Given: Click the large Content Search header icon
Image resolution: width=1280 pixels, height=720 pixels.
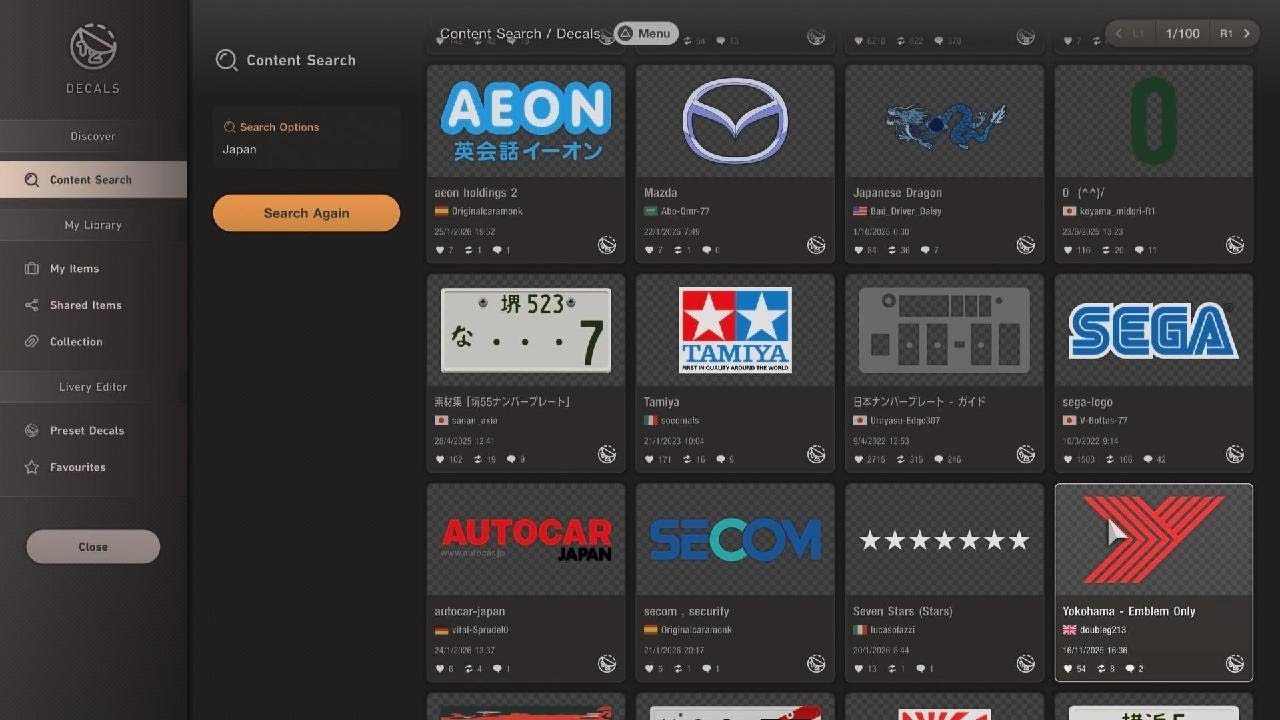Looking at the screenshot, I should coord(227,60).
